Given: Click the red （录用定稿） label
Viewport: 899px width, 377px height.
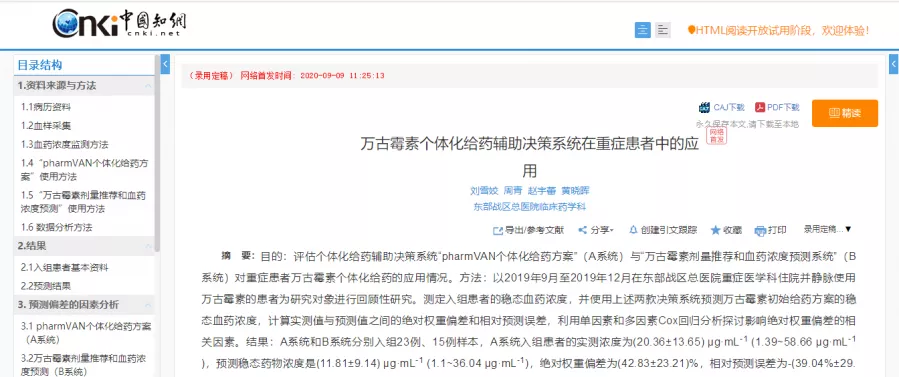Looking at the screenshot, I should point(211,76).
